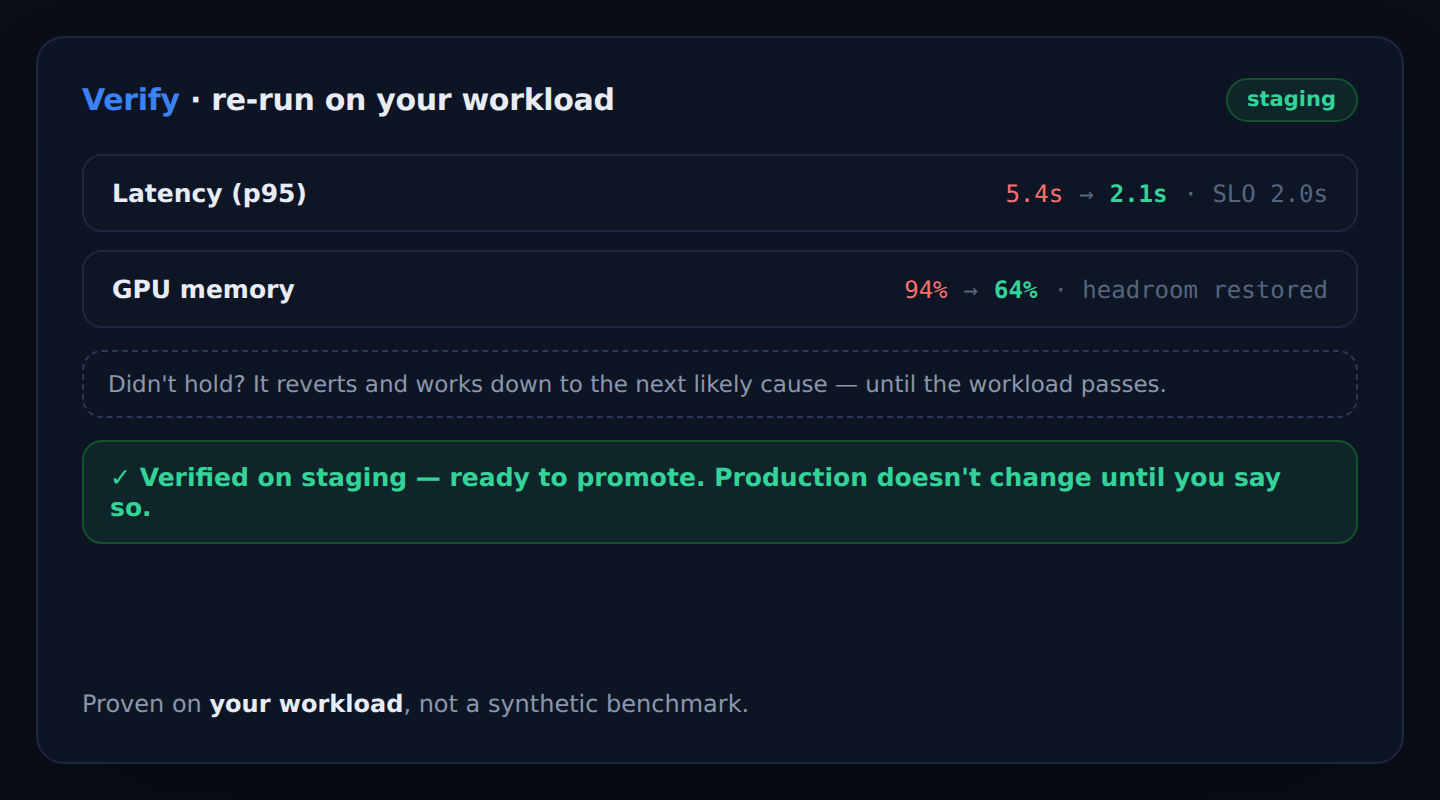Select the Latency (p95) row label
1440x800 pixels.
(209, 193)
